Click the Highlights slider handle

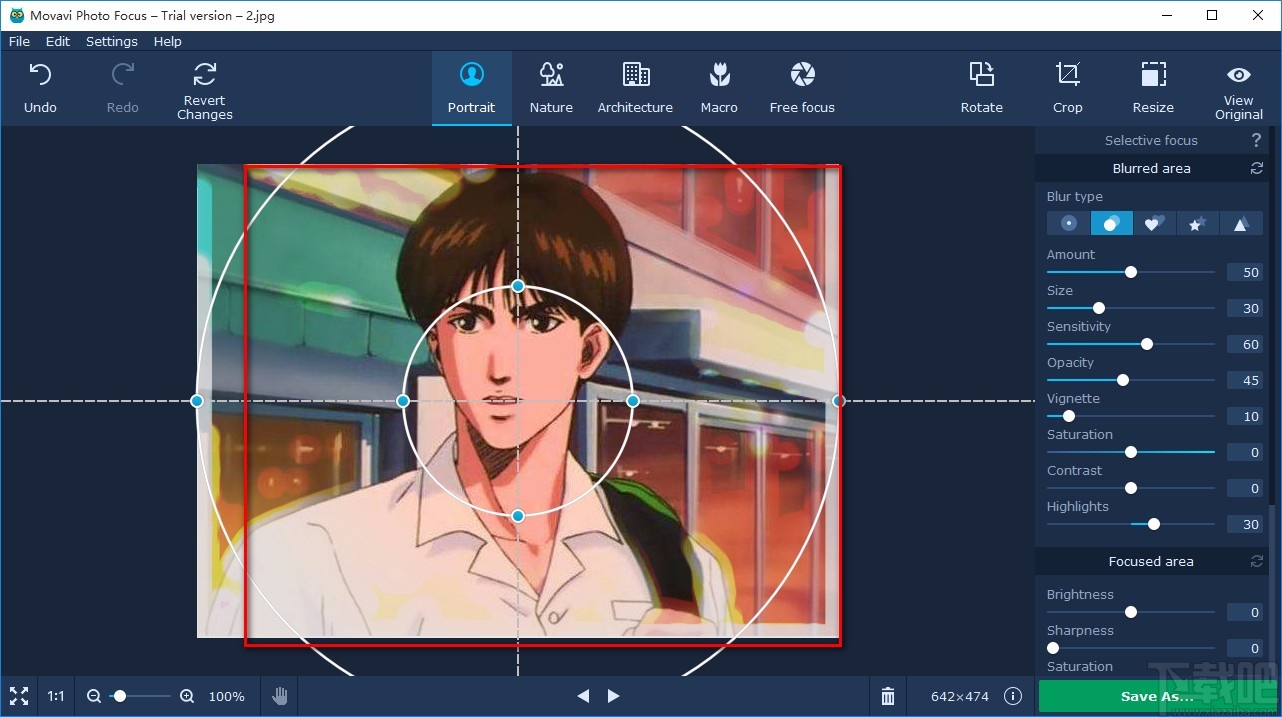pos(1154,524)
